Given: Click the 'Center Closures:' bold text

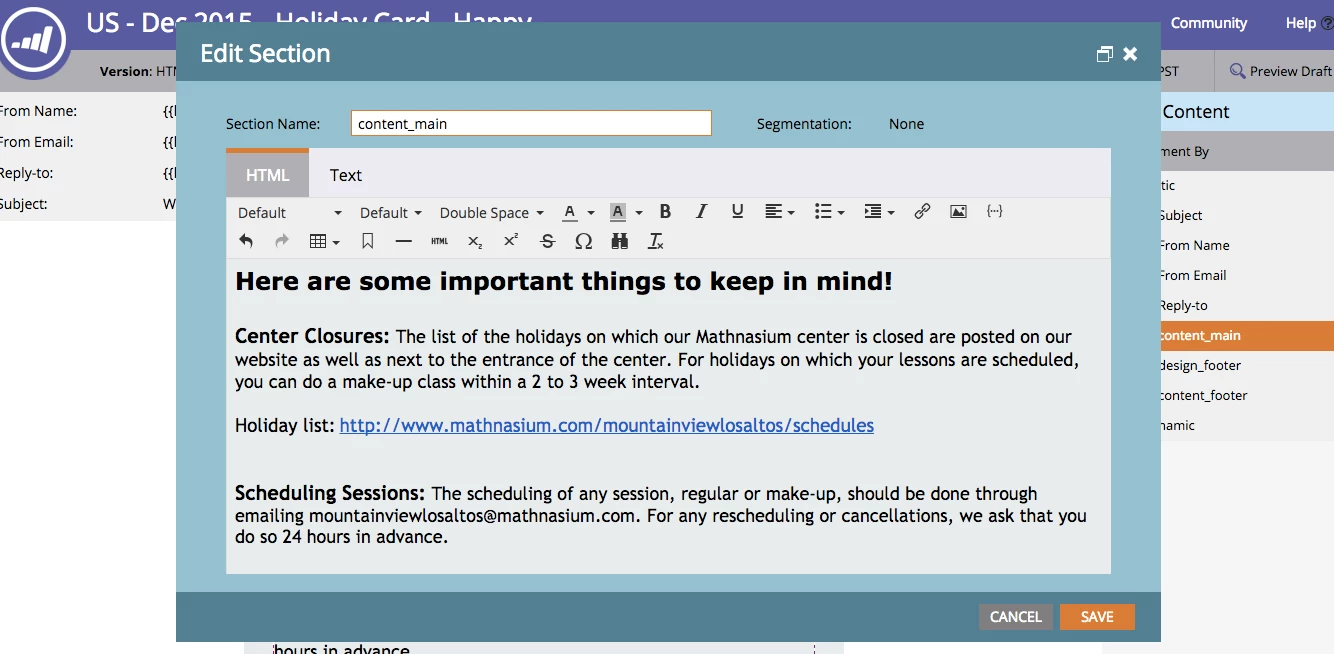Looking at the screenshot, I should point(313,336).
